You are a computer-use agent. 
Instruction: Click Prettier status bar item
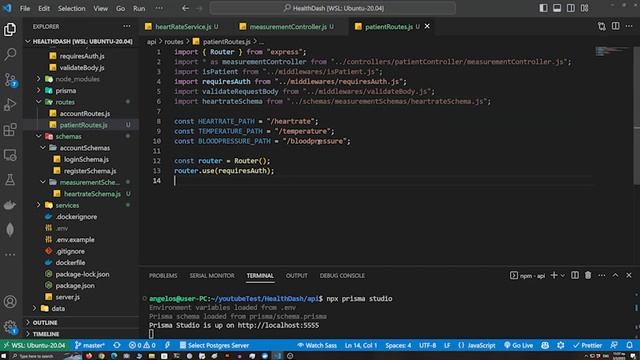point(587,345)
